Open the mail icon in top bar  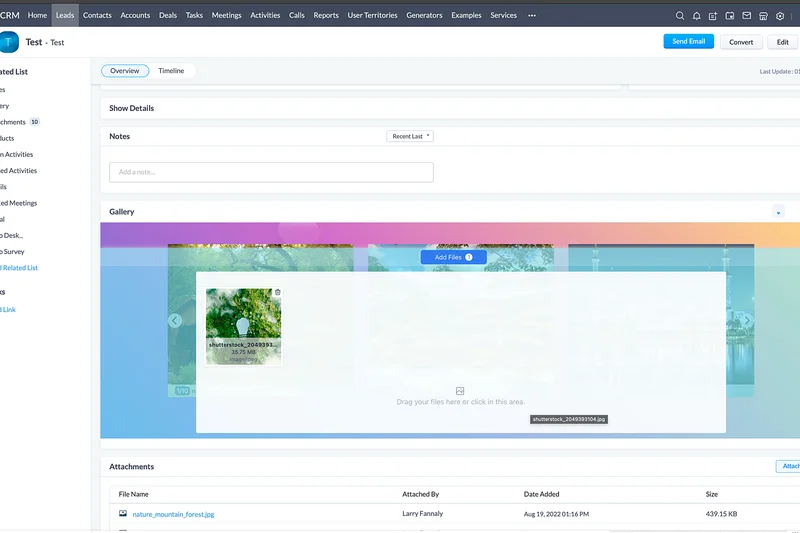[746, 16]
